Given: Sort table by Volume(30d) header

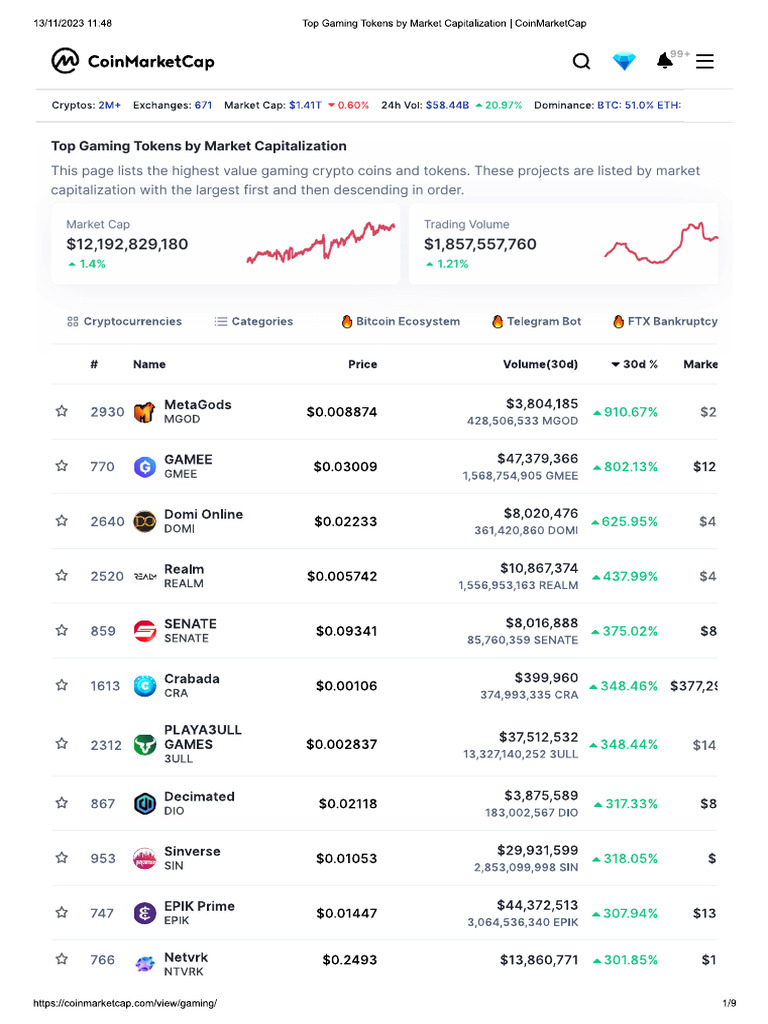Looking at the screenshot, I should click(x=540, y=365).
